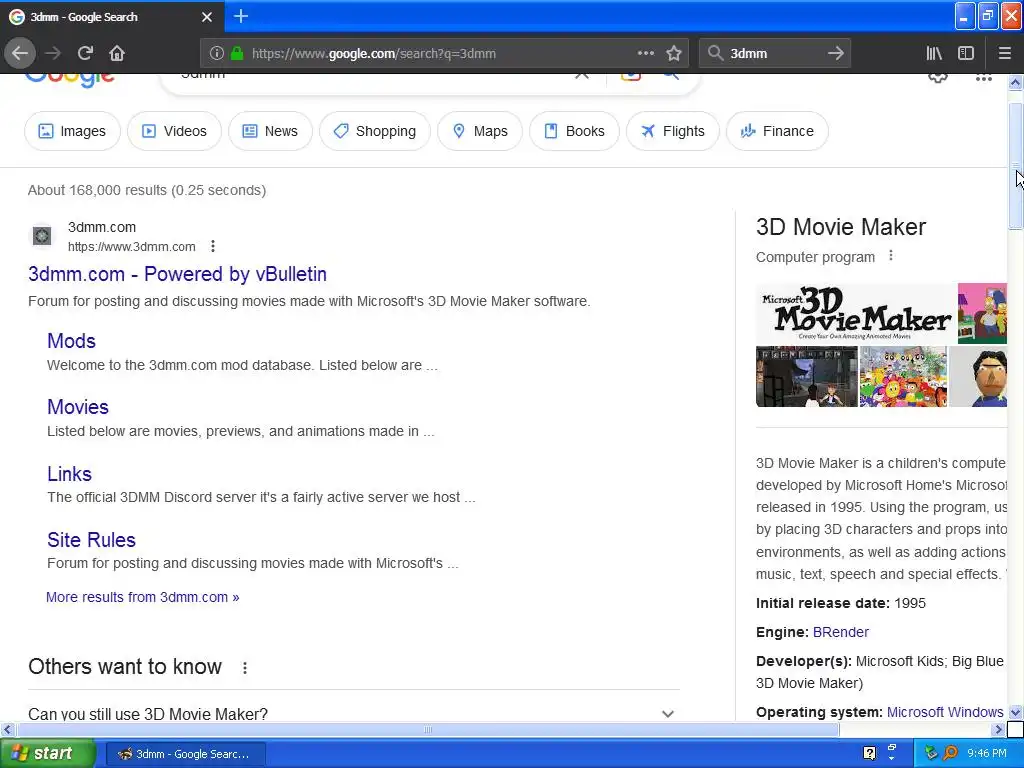Open the Site Rules sitelink
This screenshot has width=1024, height=768.
91,540
